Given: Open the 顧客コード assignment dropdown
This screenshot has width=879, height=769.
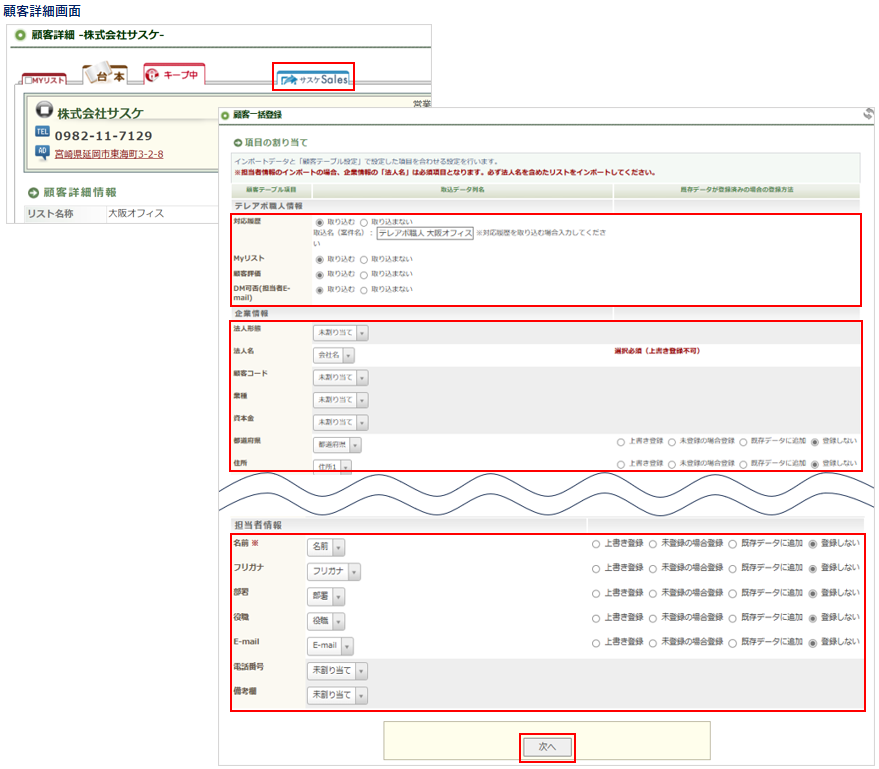Looking at the screenshot, I should point(340,378).
